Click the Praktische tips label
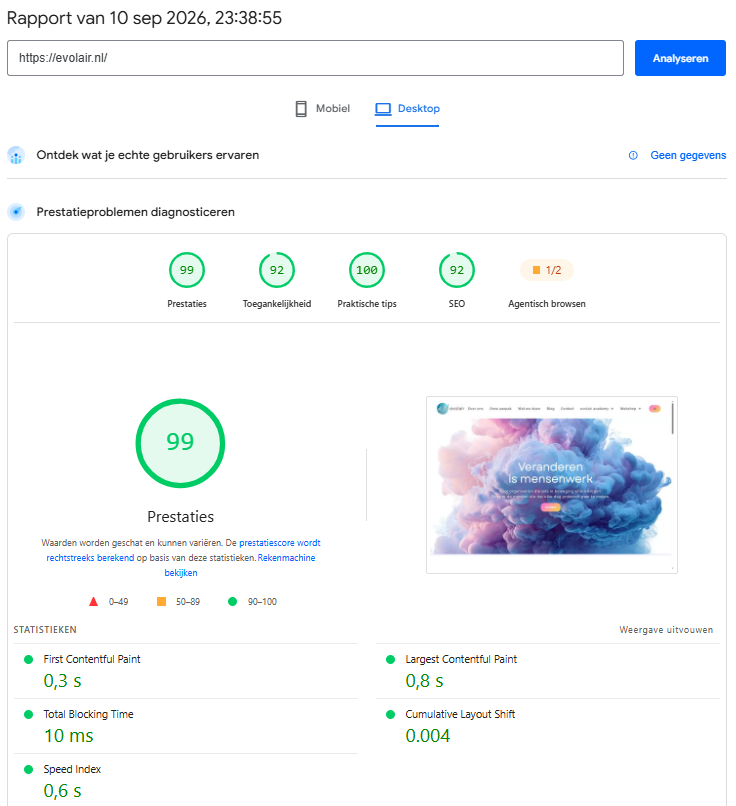The height and width of the screenshot is (806, 736). tap(366, 304)
